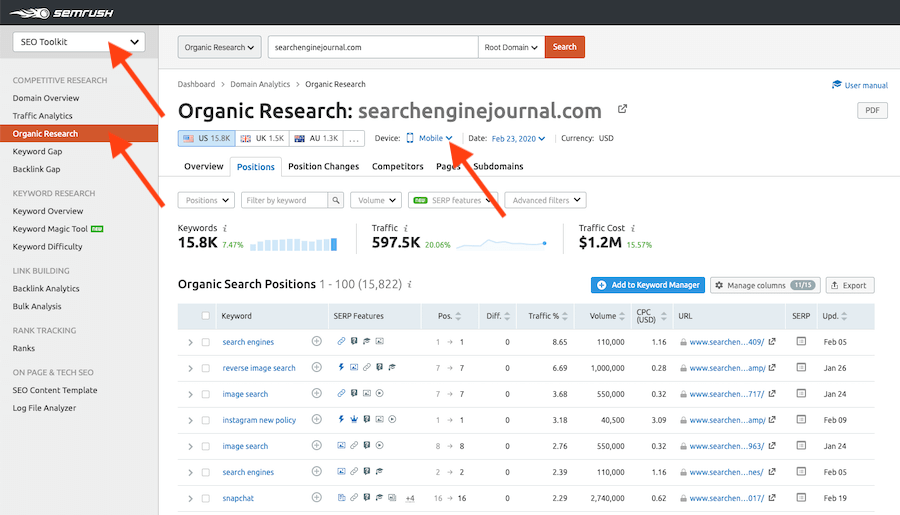
Task: Check the 'snapchat' row checkbox
Action: pyautogui.click(x=205, y=498)
